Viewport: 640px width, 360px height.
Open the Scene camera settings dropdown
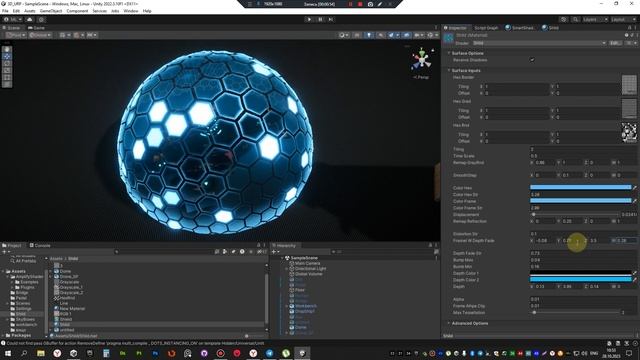[x=419, y=35]
